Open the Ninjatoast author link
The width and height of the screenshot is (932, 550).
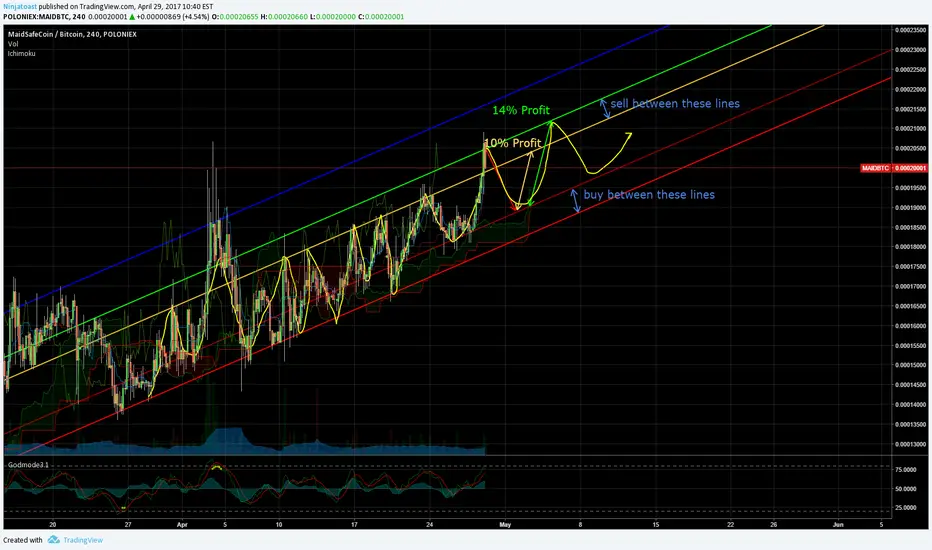pyautogui.click(x=20, y=7)
